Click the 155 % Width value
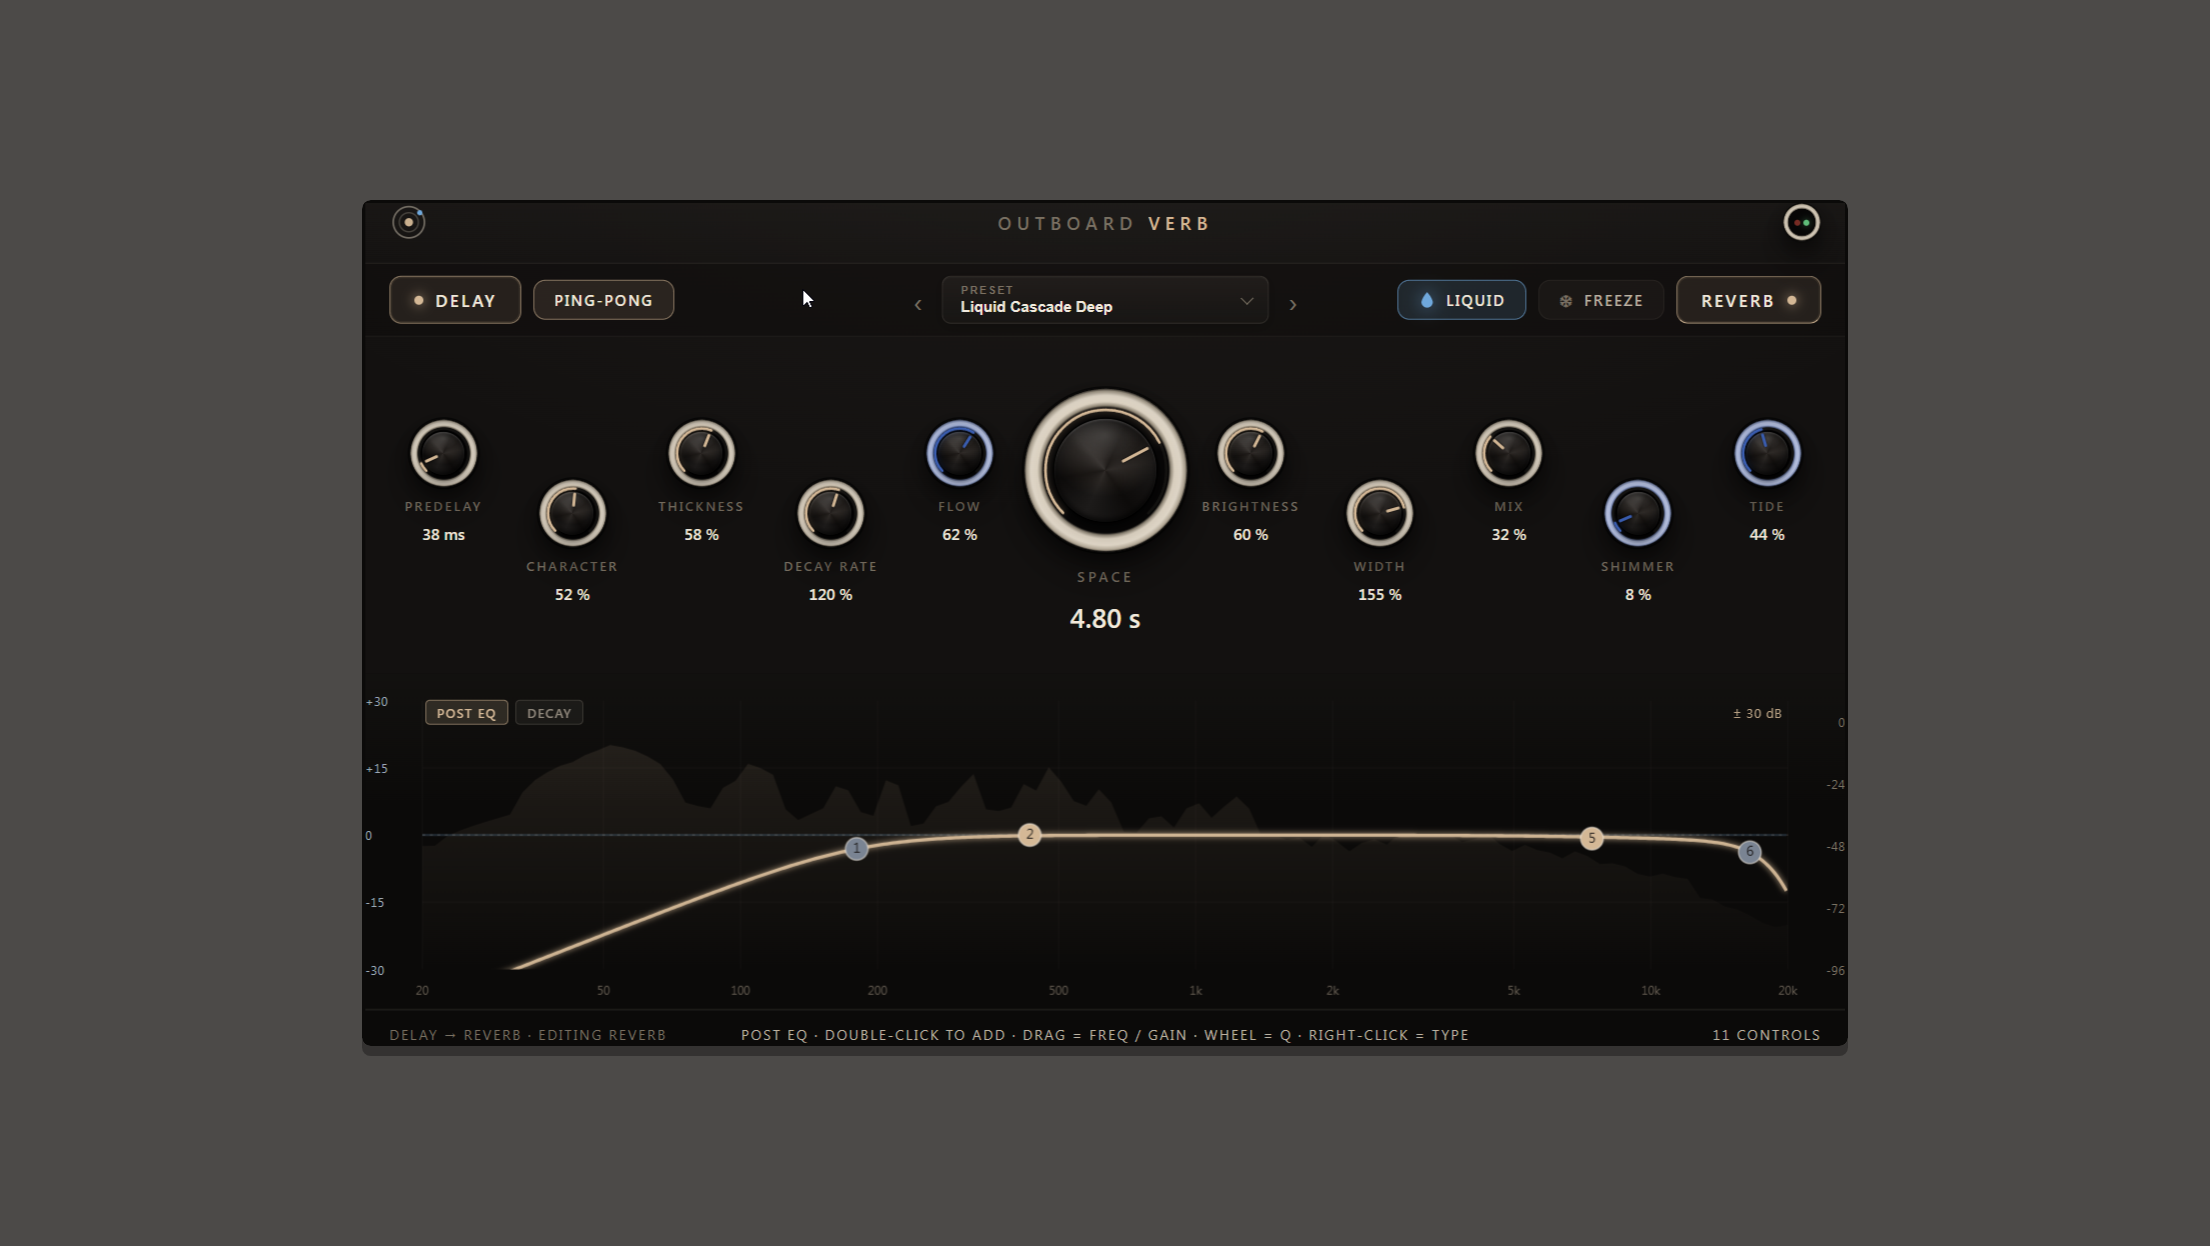This screenshot has height=1246, width=2210. point(1379,595)
